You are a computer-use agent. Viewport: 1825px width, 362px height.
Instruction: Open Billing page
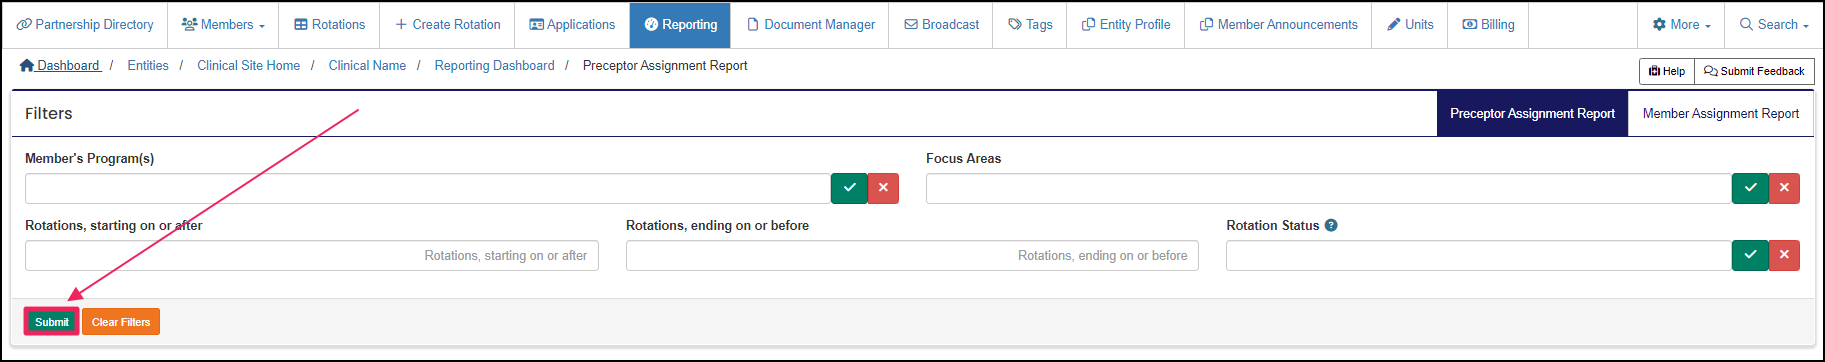click(1488, 25)
